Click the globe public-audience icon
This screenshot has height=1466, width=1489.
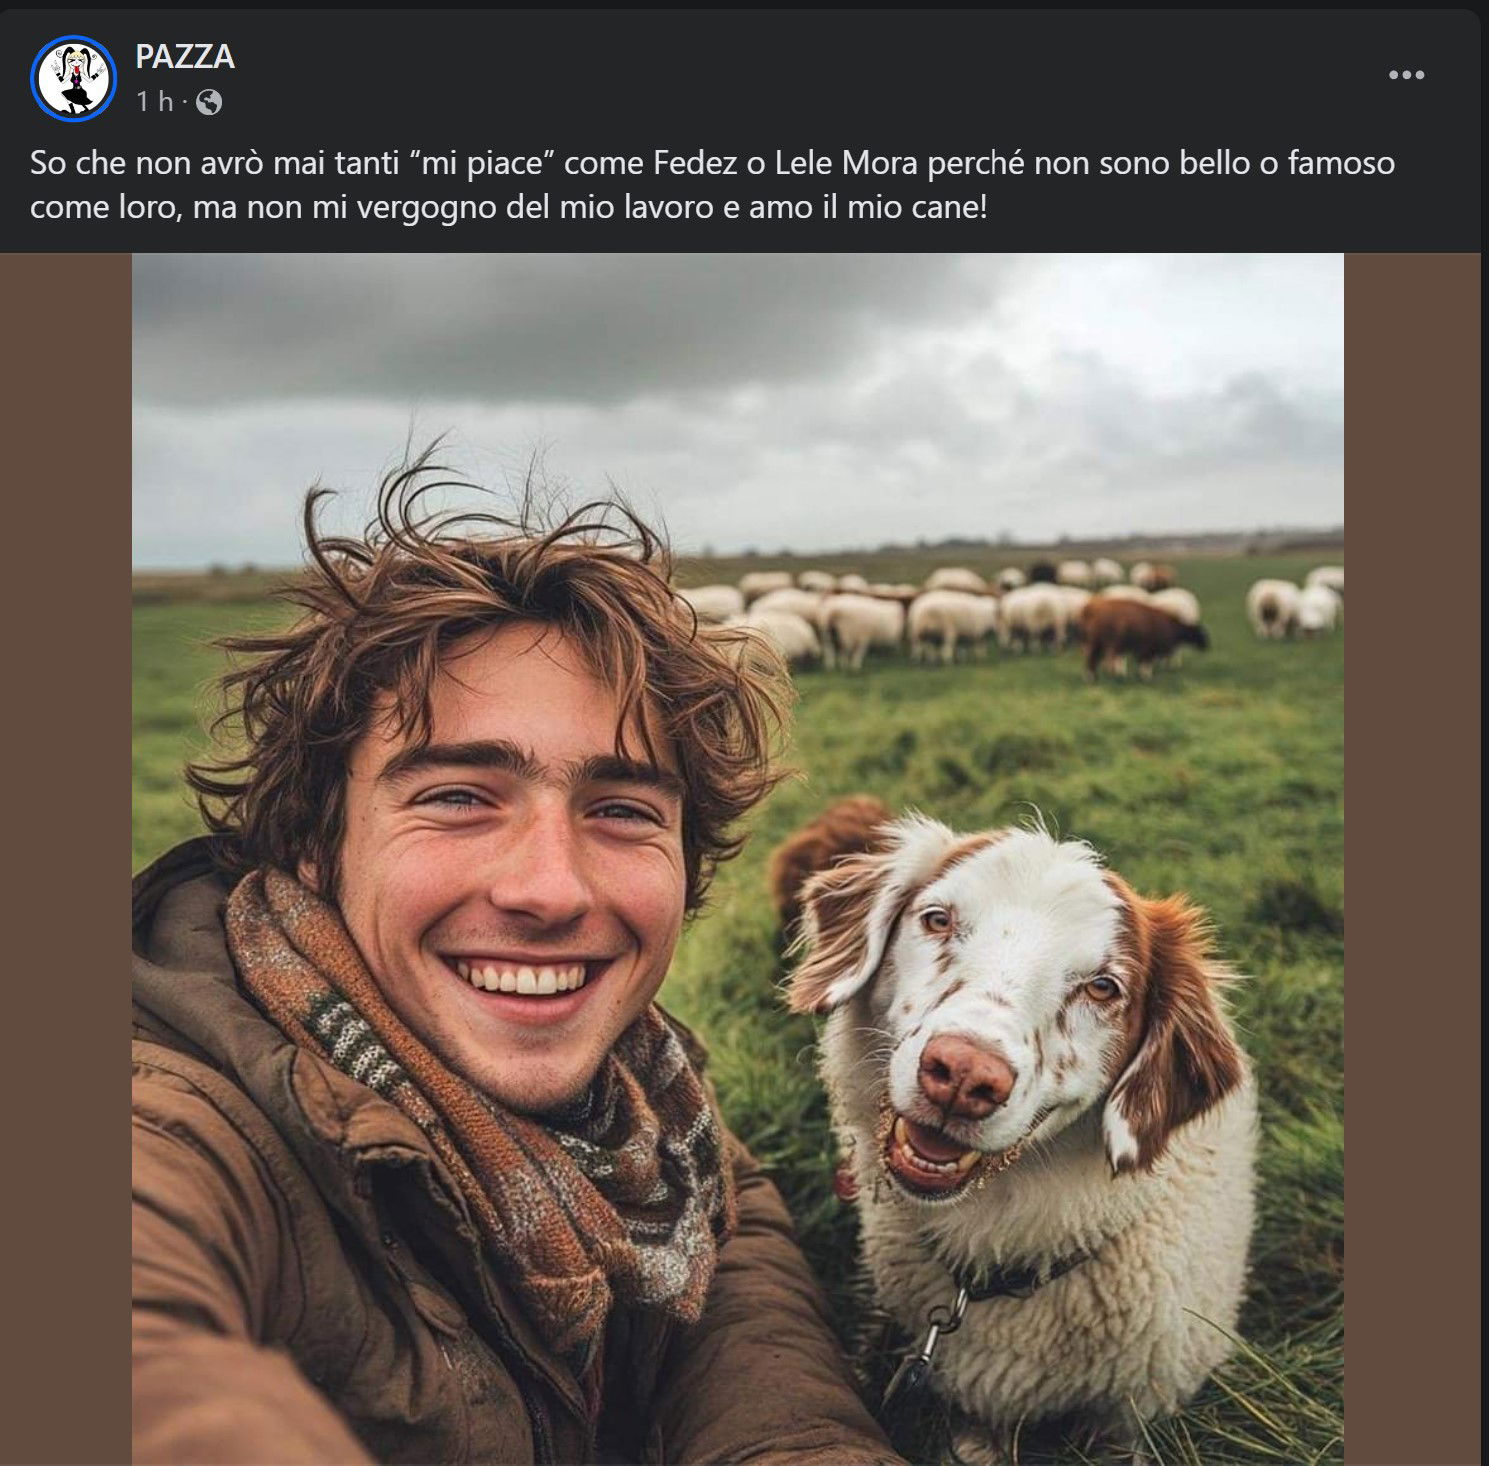(x=209, y=102)
